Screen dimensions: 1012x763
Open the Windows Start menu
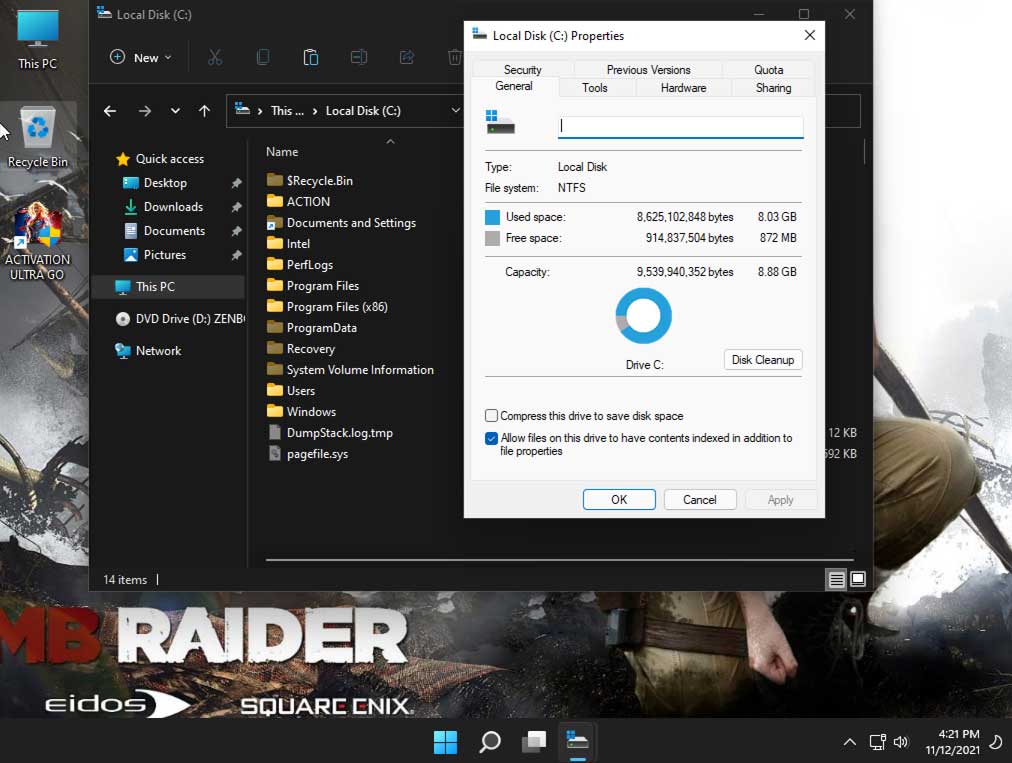click(x=445, y=742)
